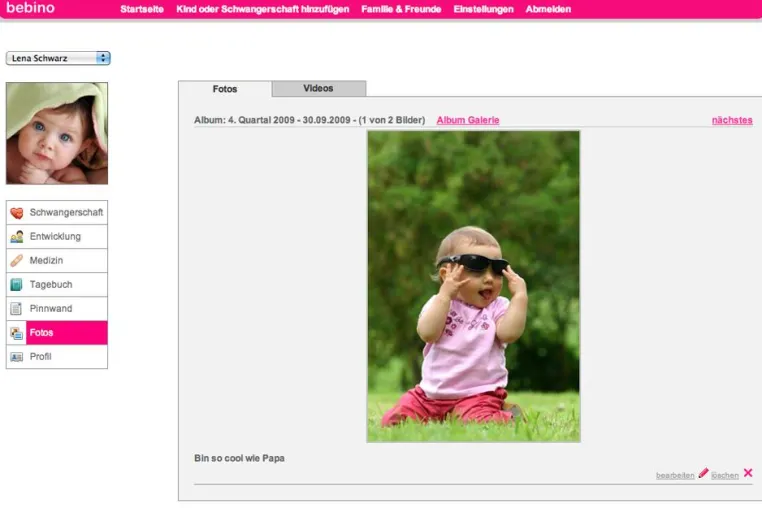Switch to the Videos tab
This screenshot has height=508, width=762.
pos(319,88)
